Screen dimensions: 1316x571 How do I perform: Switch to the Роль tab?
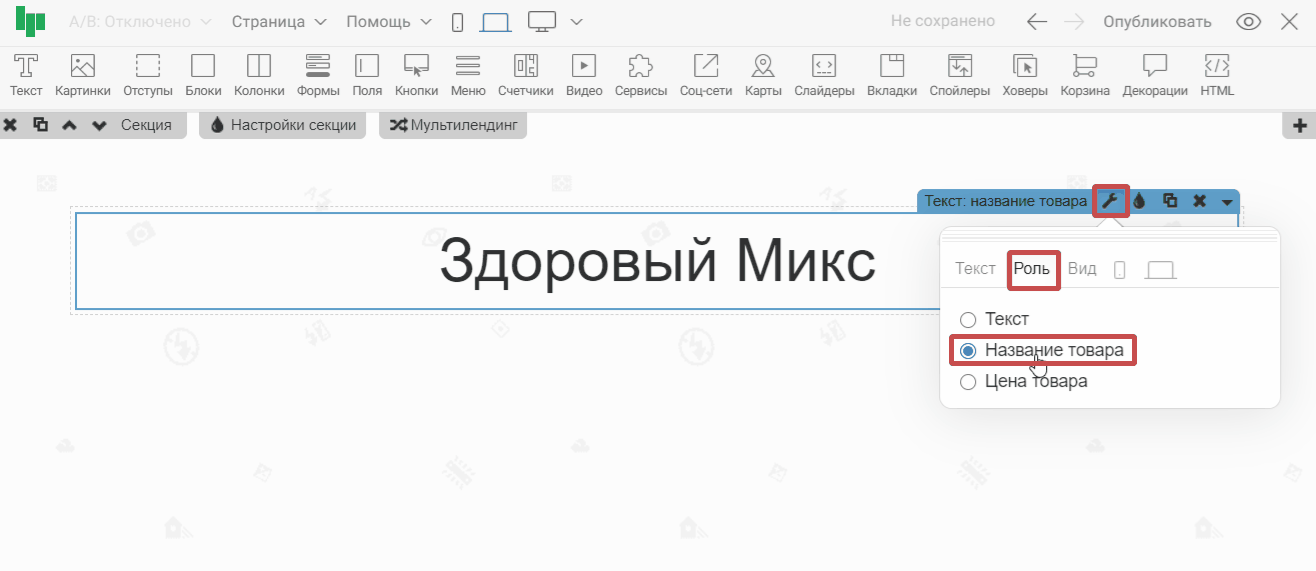click(x=1032, y=269)
